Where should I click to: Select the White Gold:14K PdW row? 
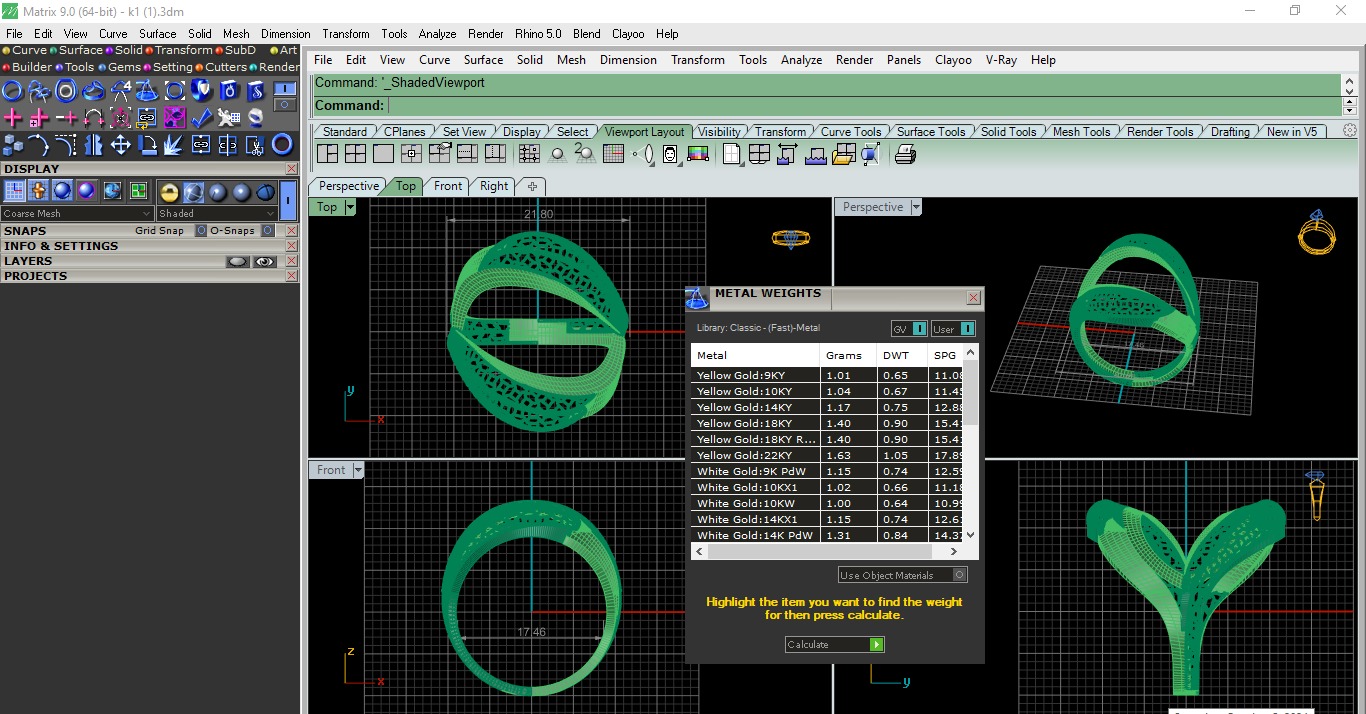pos(828,535)
